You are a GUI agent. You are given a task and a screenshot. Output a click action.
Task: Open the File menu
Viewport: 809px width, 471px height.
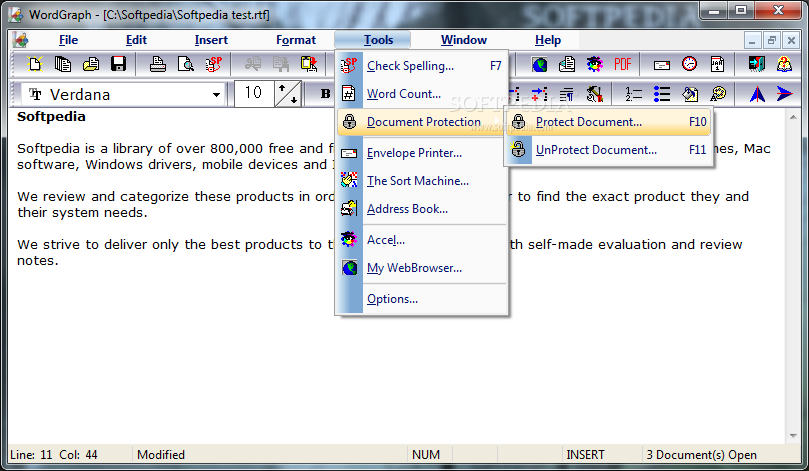click(x=68, y=40)
